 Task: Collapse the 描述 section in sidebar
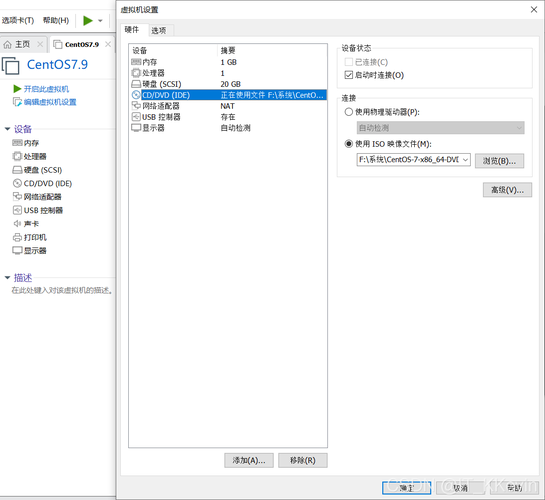[7, 278]
